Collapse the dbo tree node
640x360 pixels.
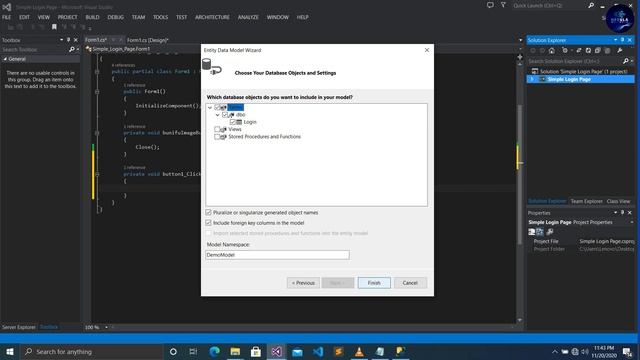tap(218, 115)
